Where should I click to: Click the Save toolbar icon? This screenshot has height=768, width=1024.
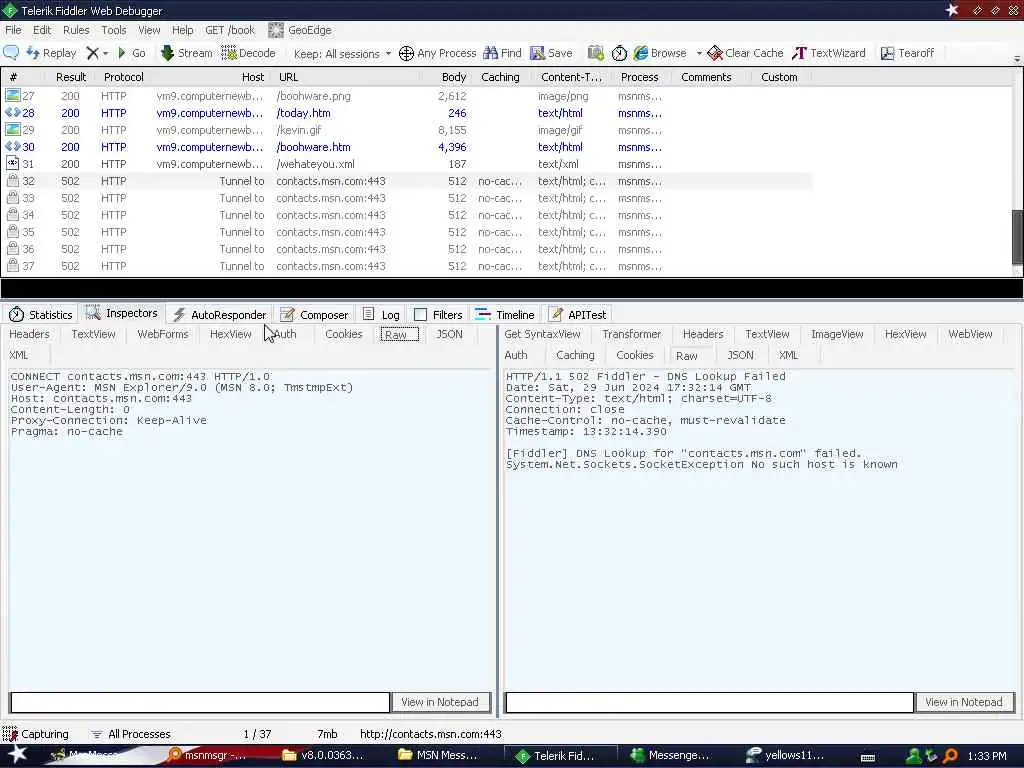[x=537, y=53]
